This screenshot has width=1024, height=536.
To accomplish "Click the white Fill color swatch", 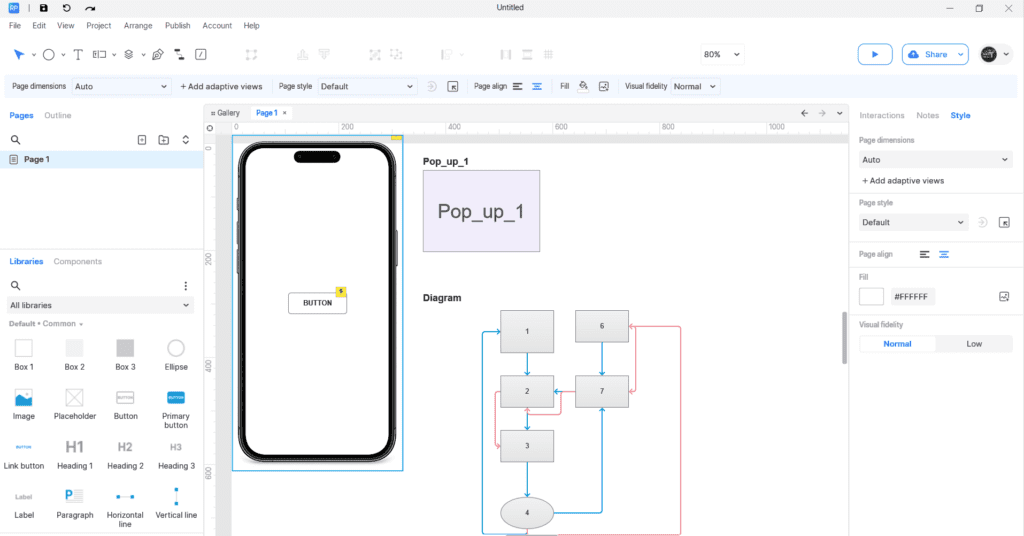I will pos(871,297).
